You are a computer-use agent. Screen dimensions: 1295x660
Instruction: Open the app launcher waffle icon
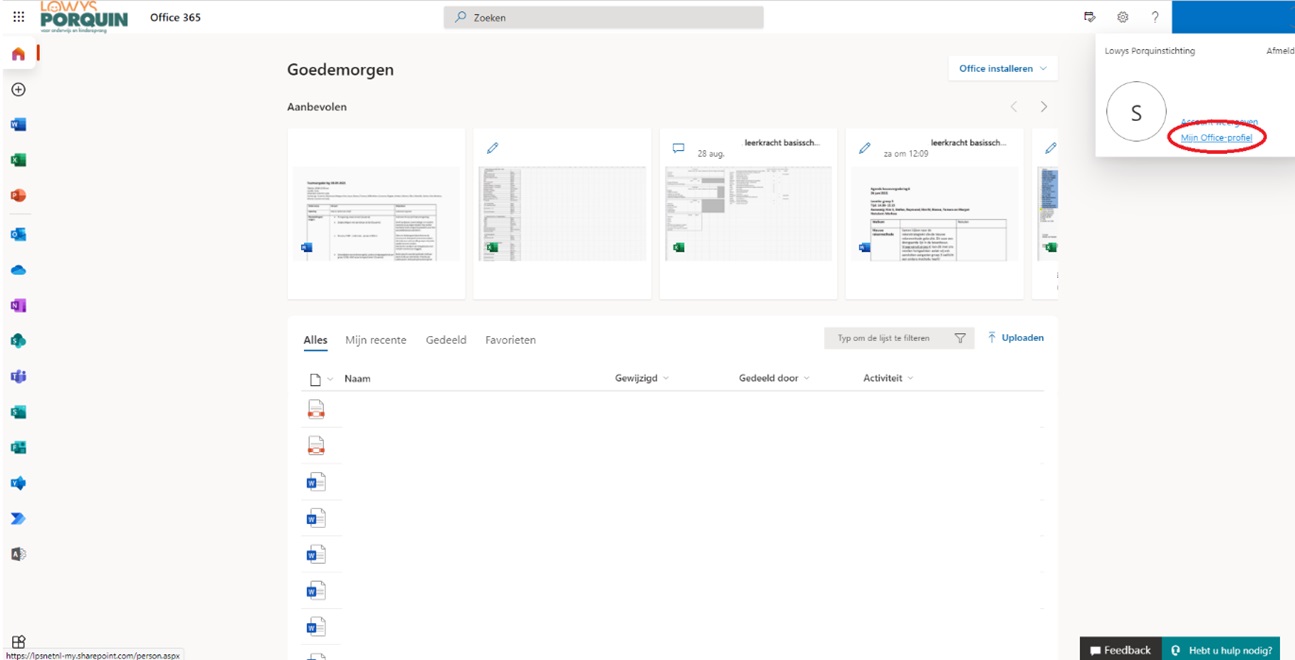18,17
